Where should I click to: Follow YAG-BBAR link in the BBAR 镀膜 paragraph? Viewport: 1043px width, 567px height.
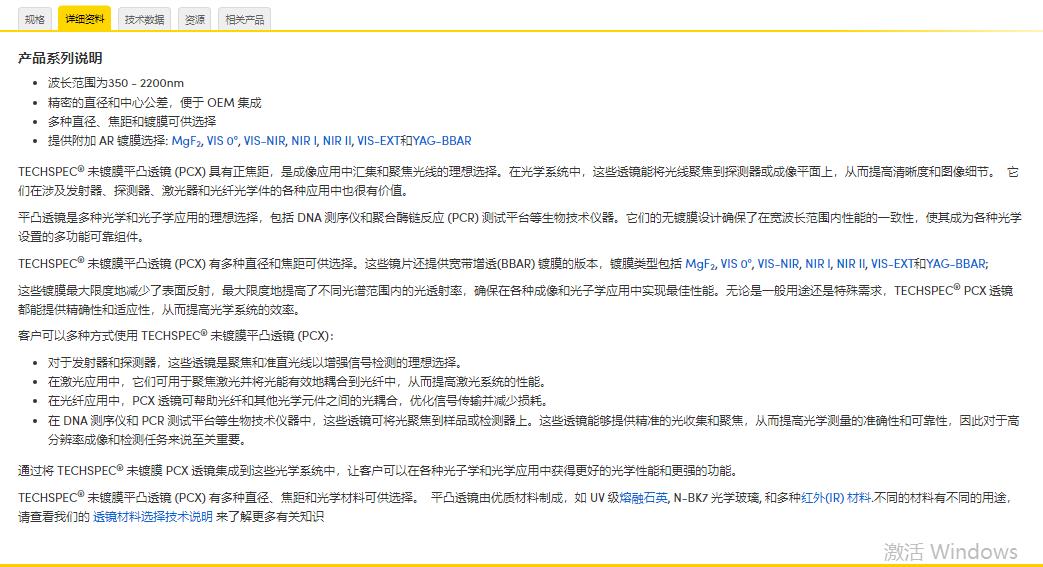pyautogui.click(x=956, y=264)
